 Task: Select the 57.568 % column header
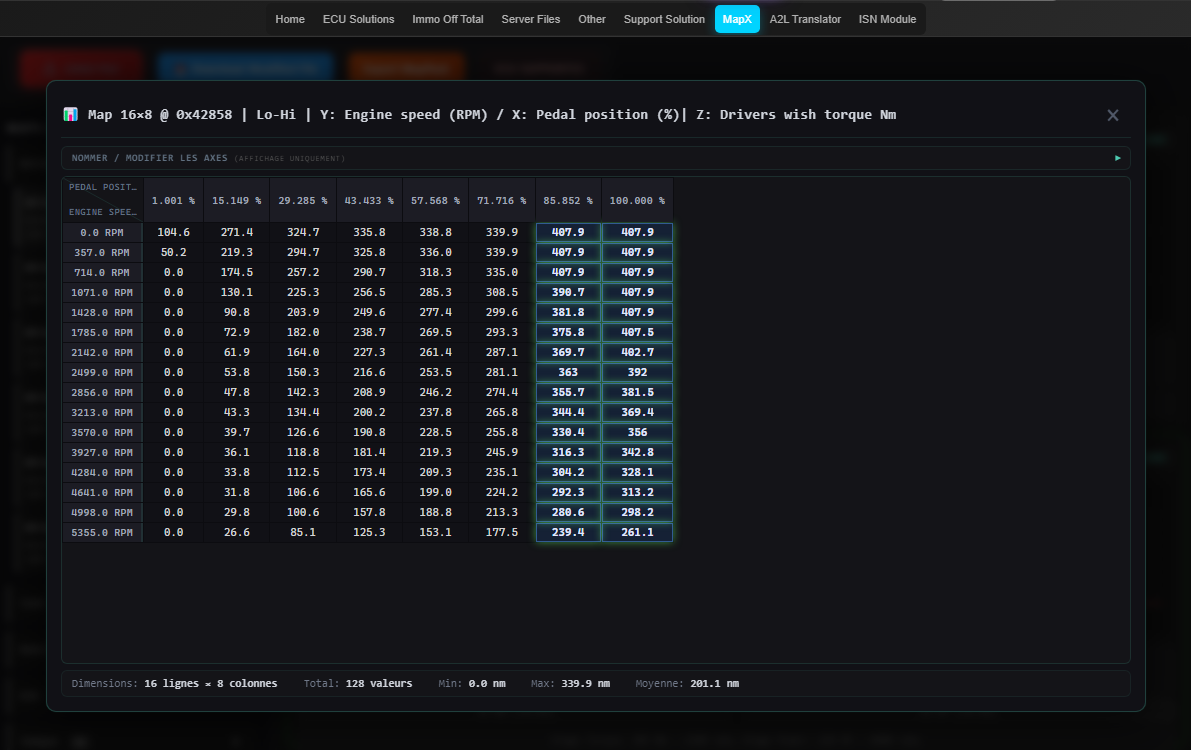click(x=435, y=201)
